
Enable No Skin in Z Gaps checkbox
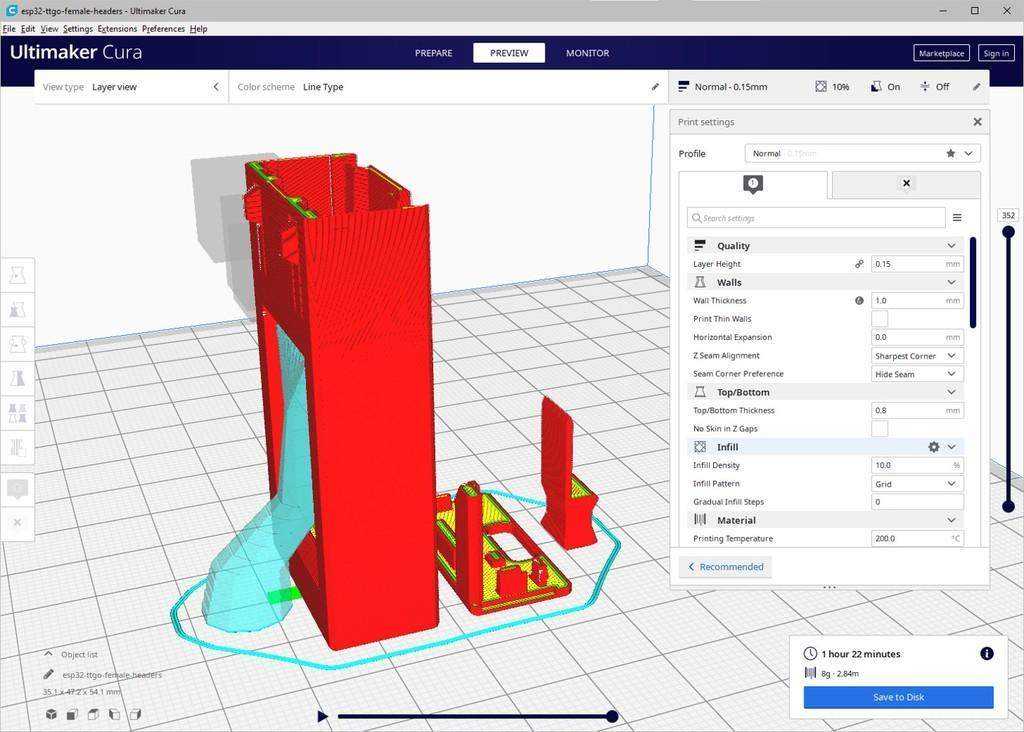[880, 428]
